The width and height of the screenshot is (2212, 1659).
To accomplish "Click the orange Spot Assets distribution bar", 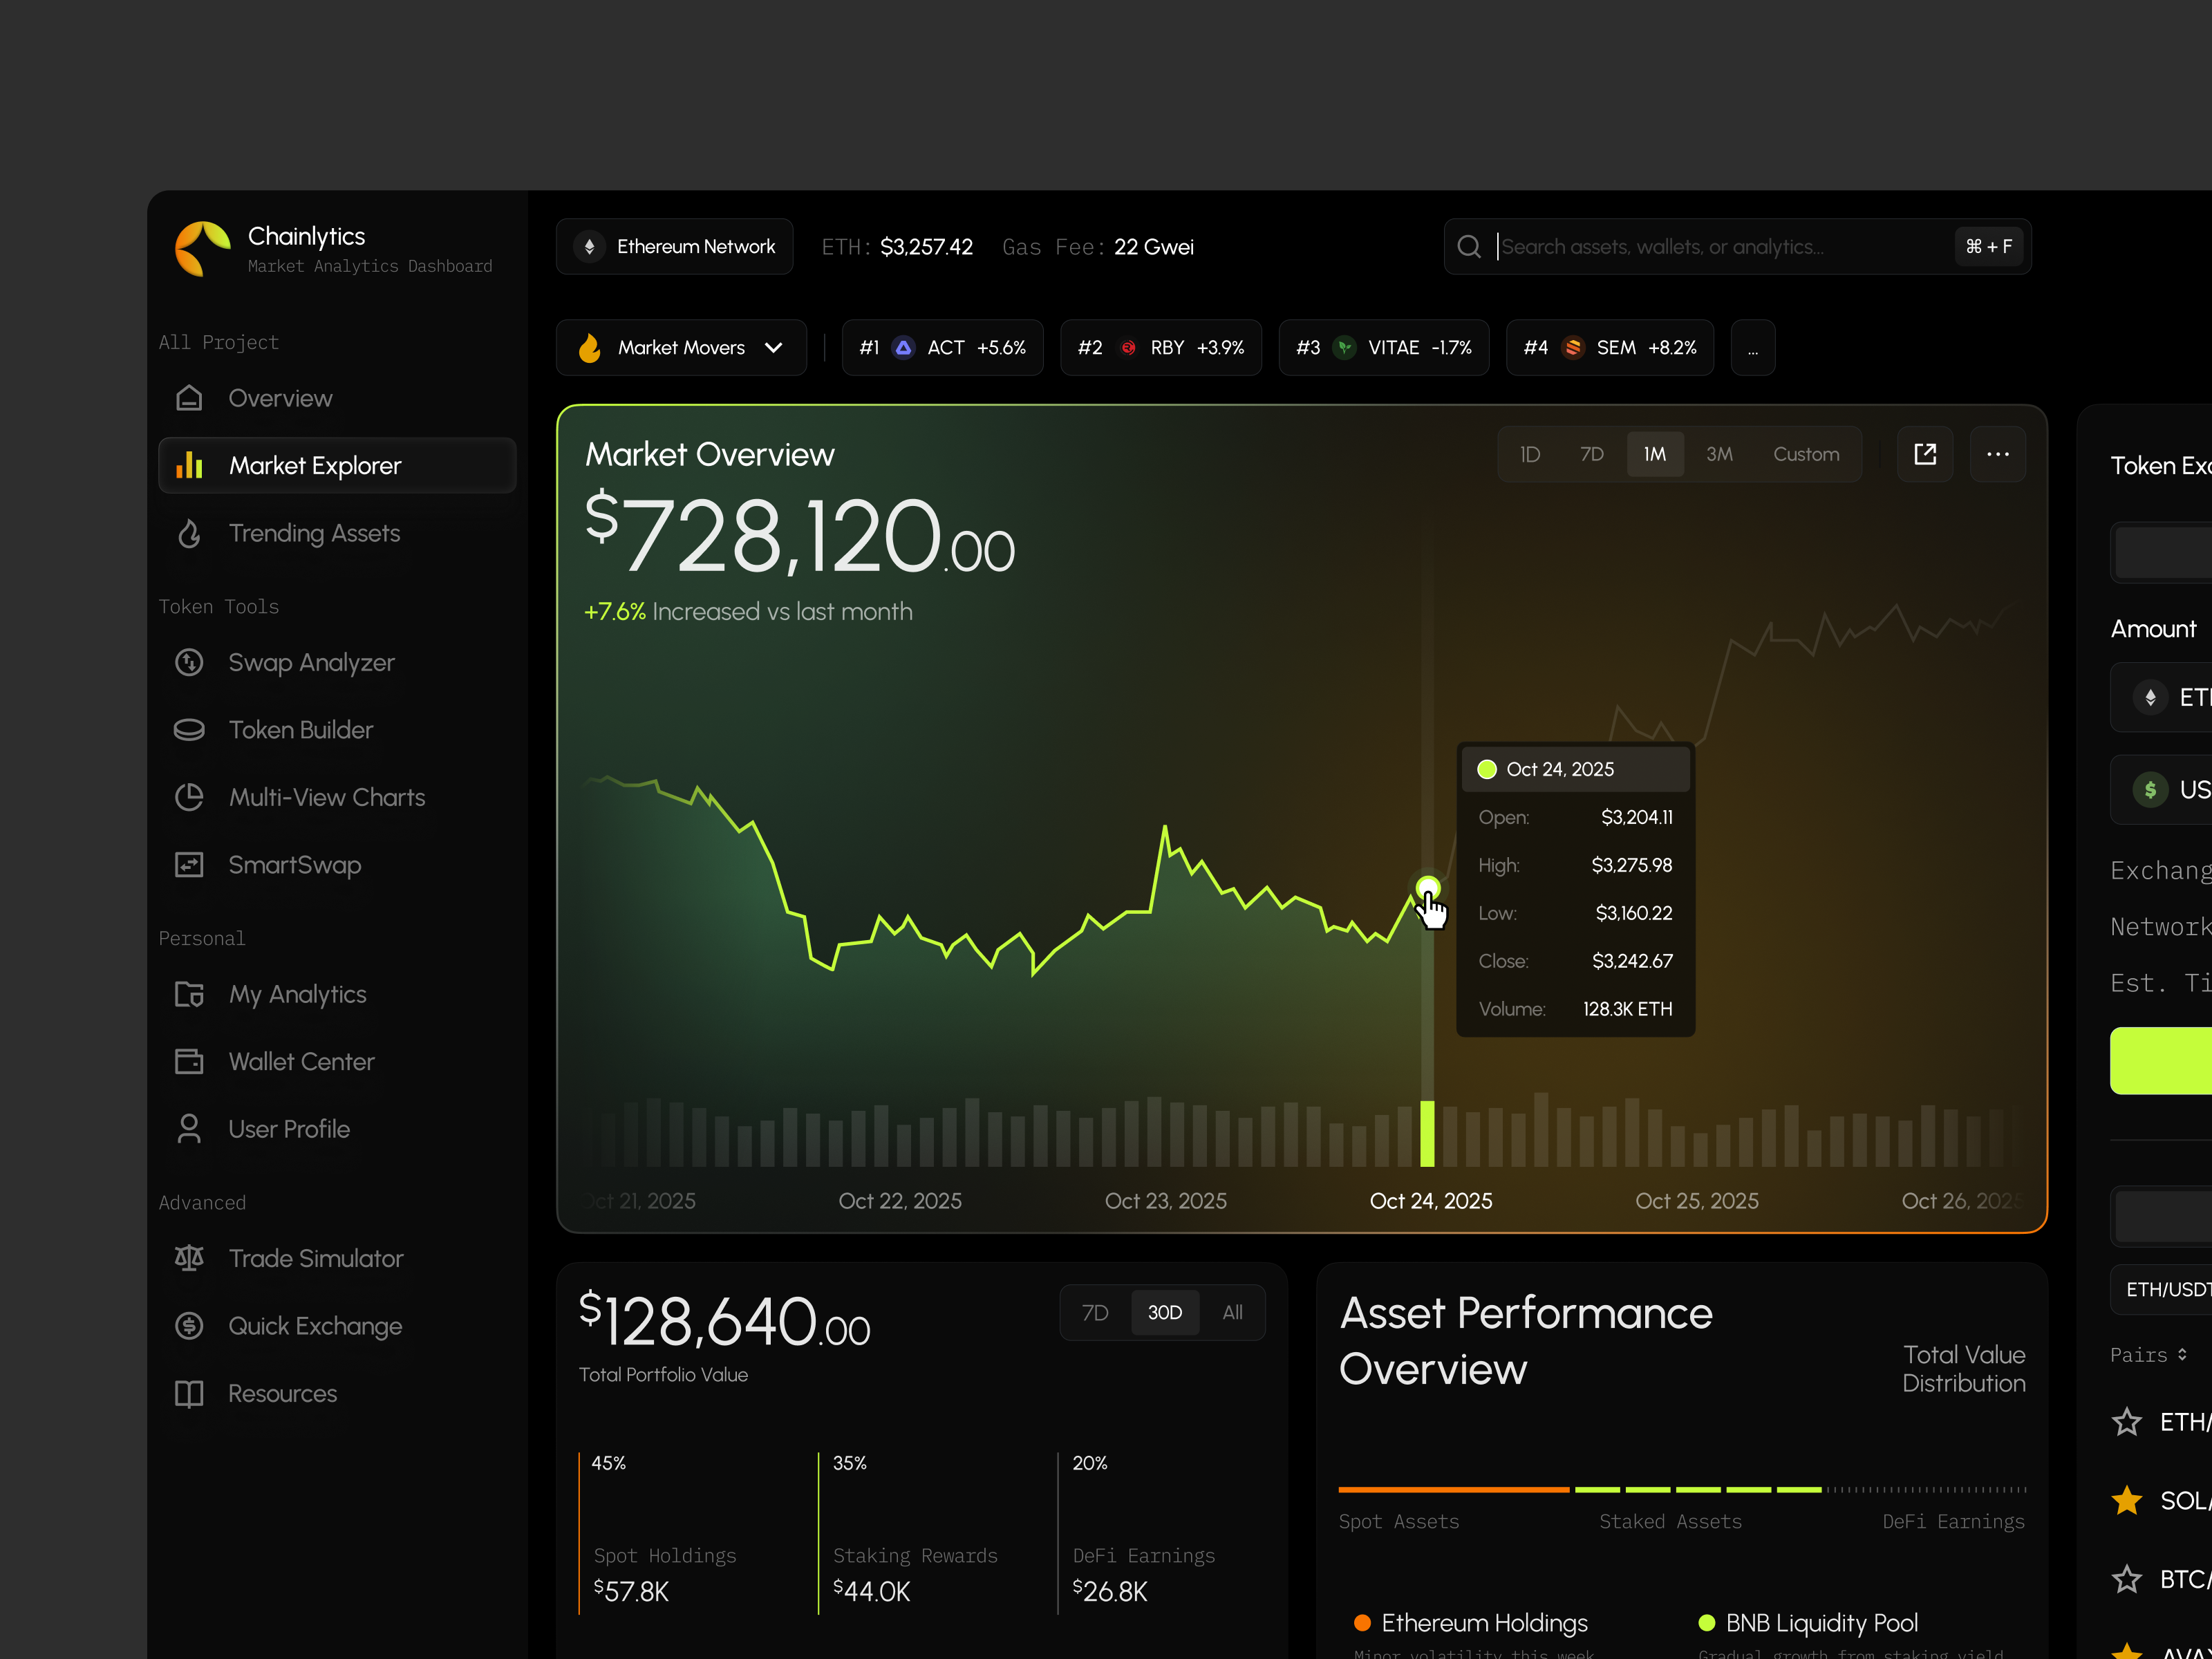I will point(1454,1490).
